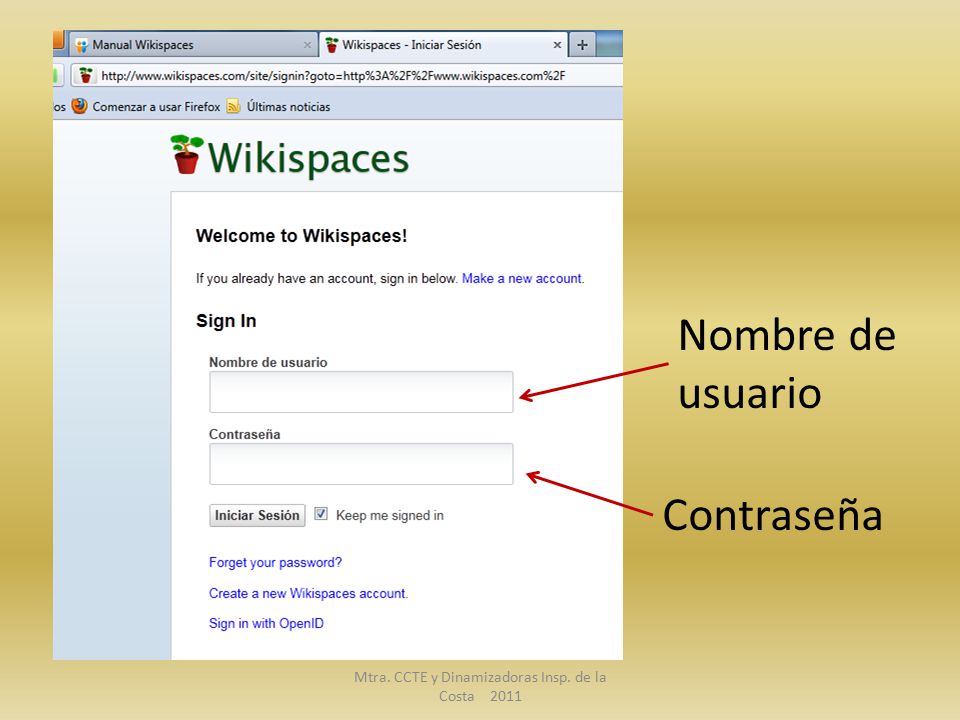Screen dimensions: 960x720
Task: Click the RSS feed icon in bookmarks bar
Action: click(x=233, y=107)
